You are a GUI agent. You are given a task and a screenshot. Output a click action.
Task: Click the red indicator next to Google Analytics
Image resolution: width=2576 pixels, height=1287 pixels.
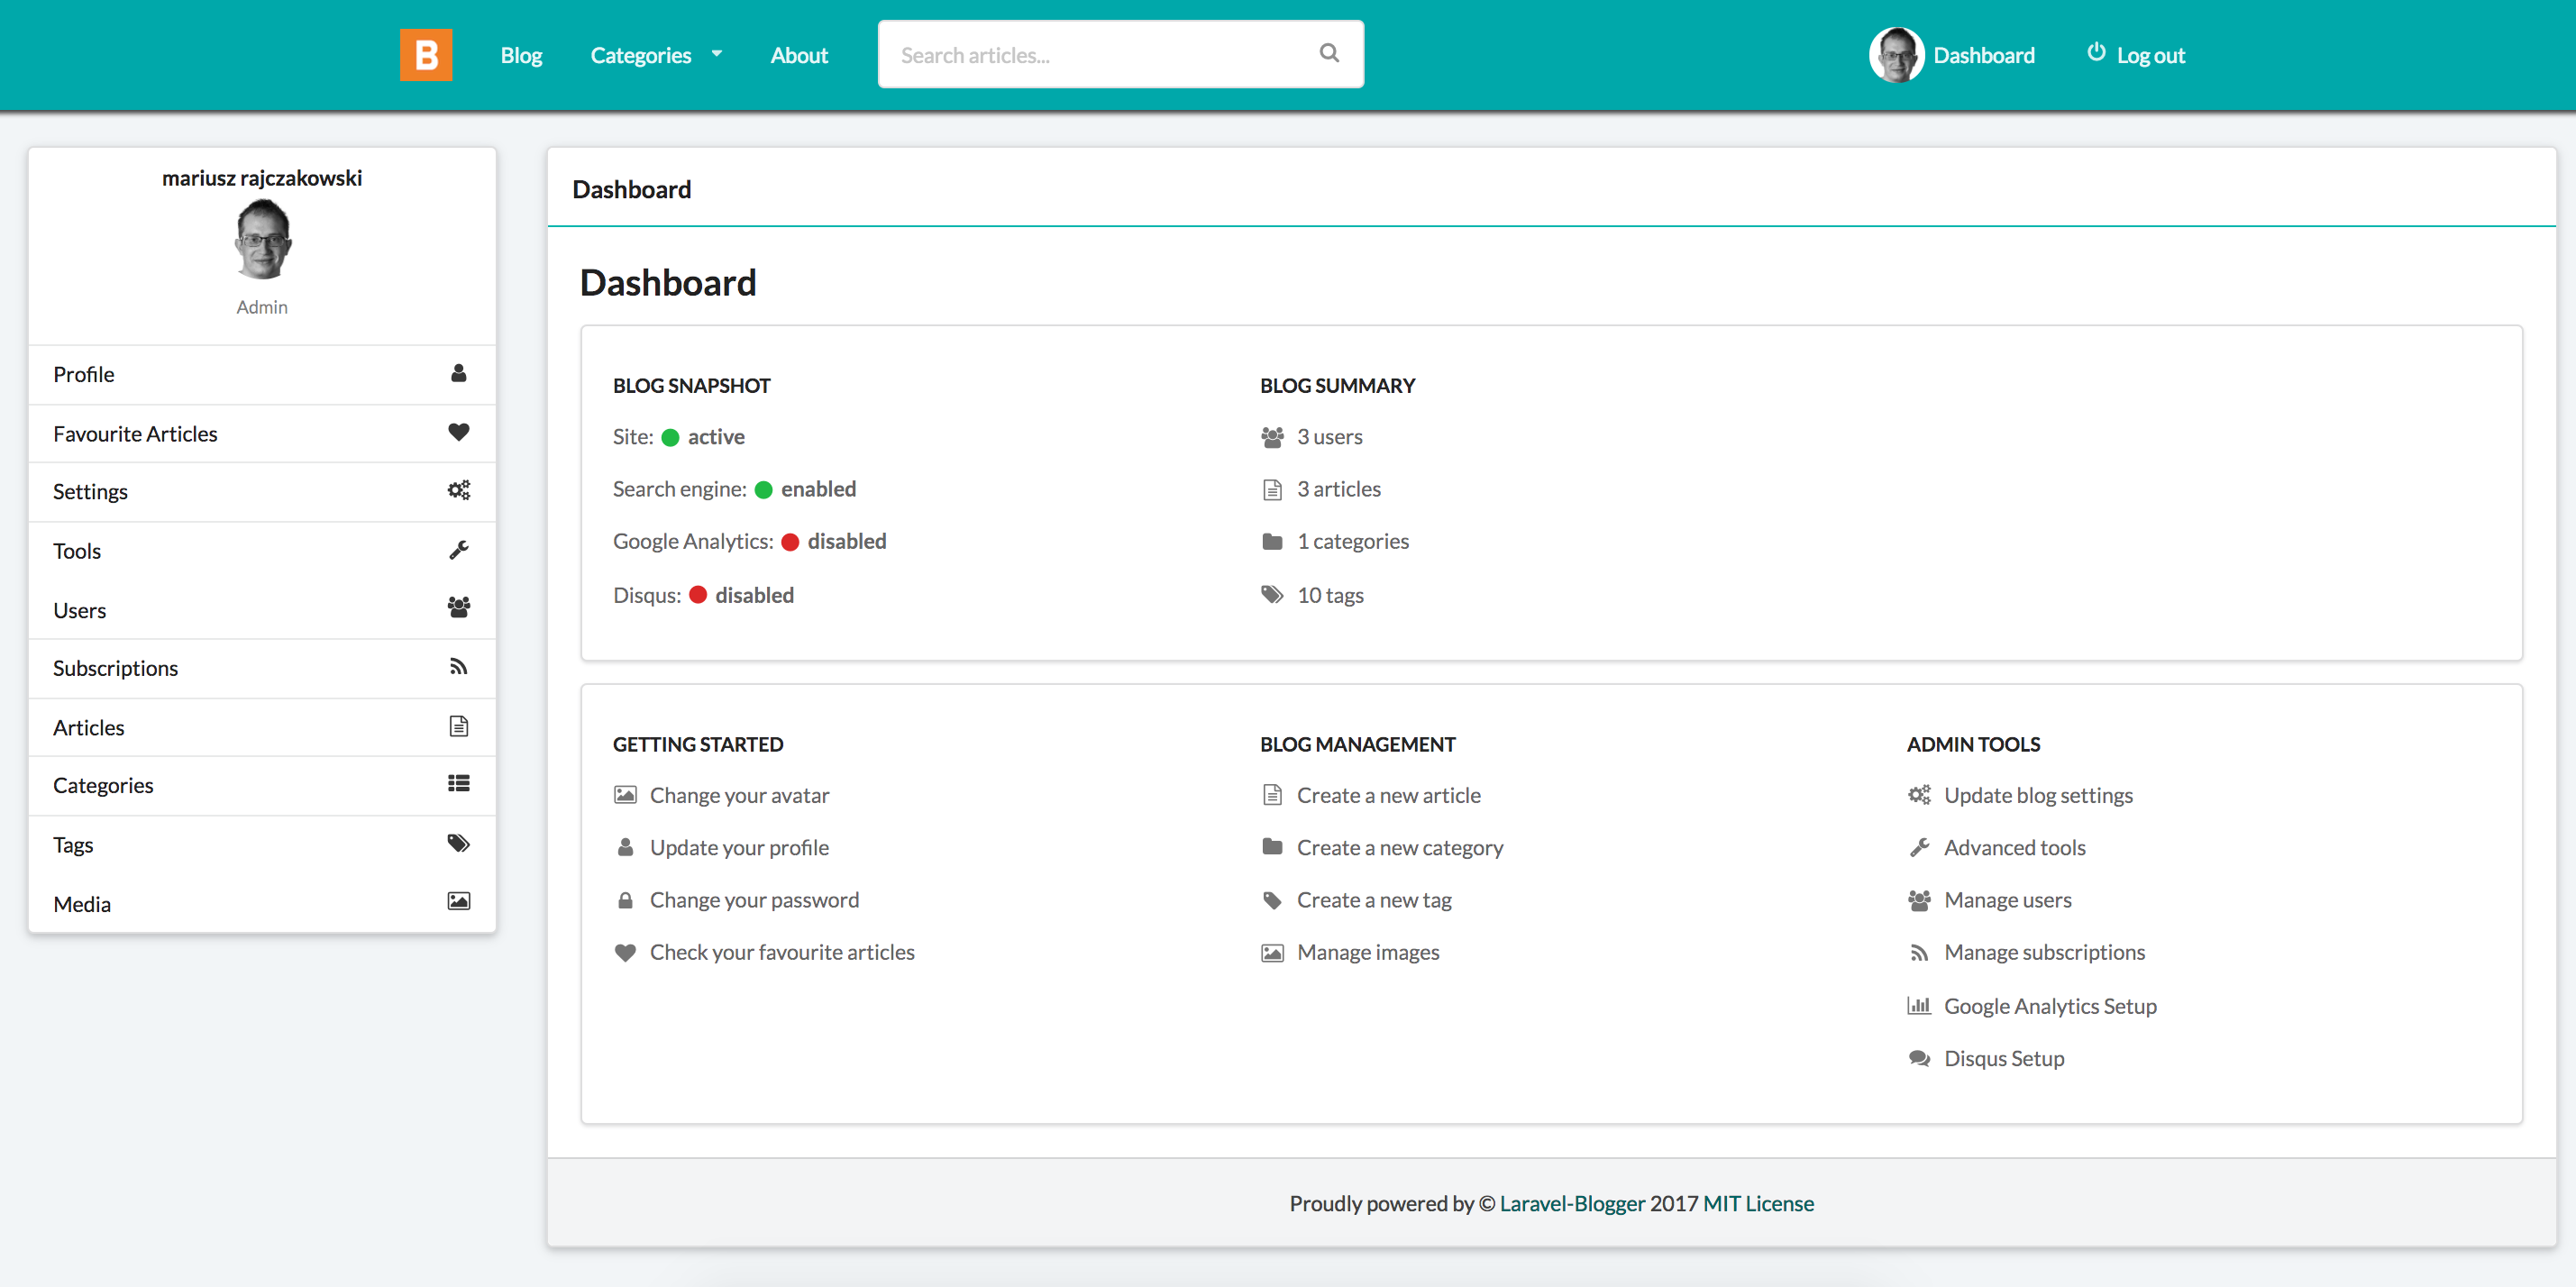[x=790, y=541]
